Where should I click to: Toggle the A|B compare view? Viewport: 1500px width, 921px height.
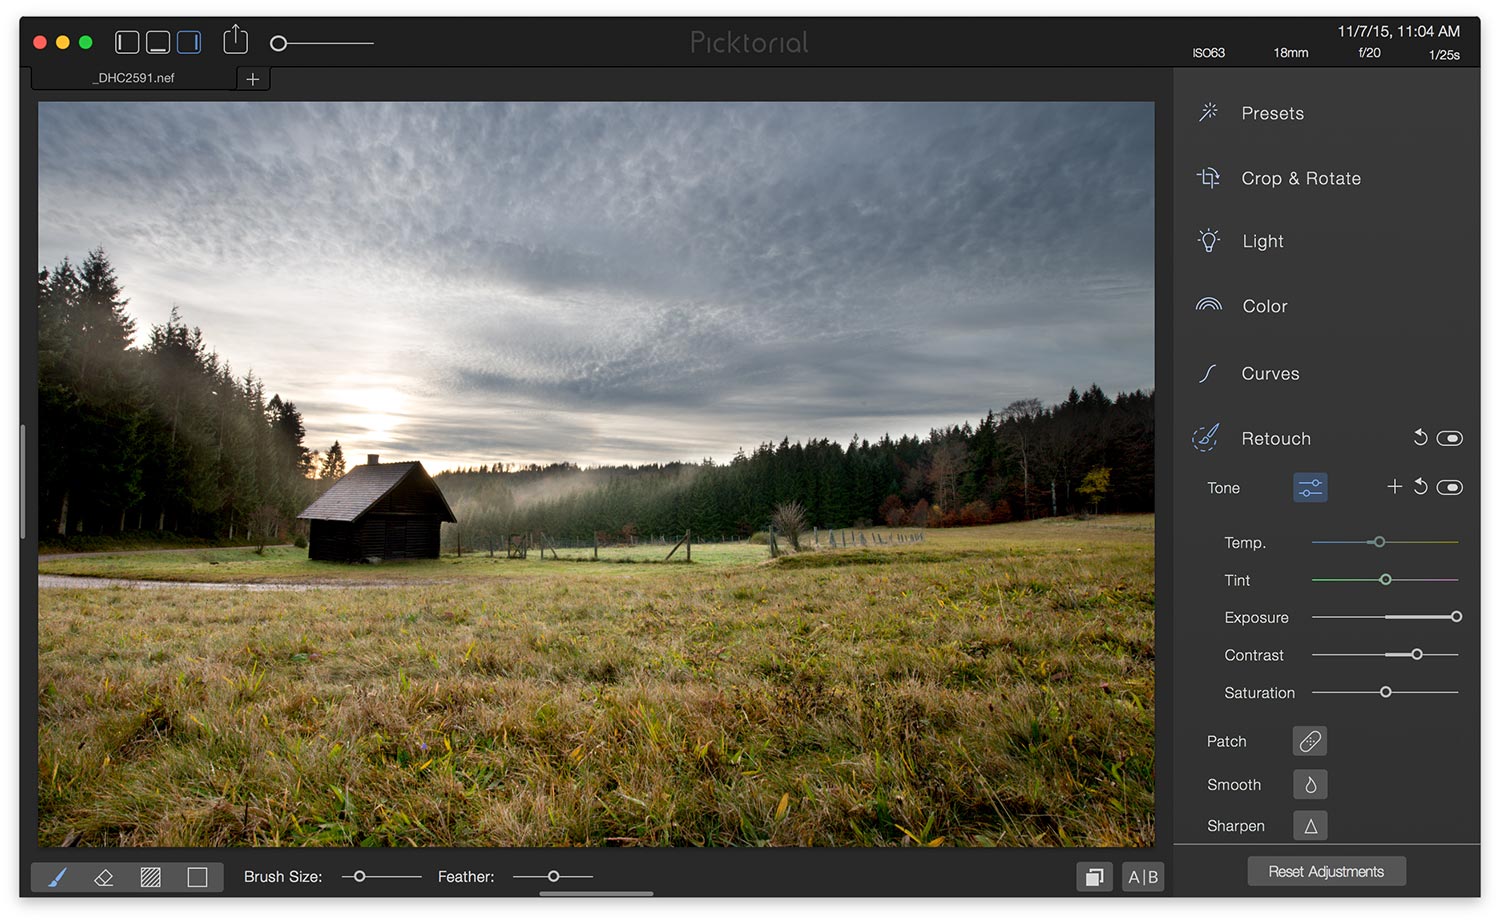click(1143, 877)
